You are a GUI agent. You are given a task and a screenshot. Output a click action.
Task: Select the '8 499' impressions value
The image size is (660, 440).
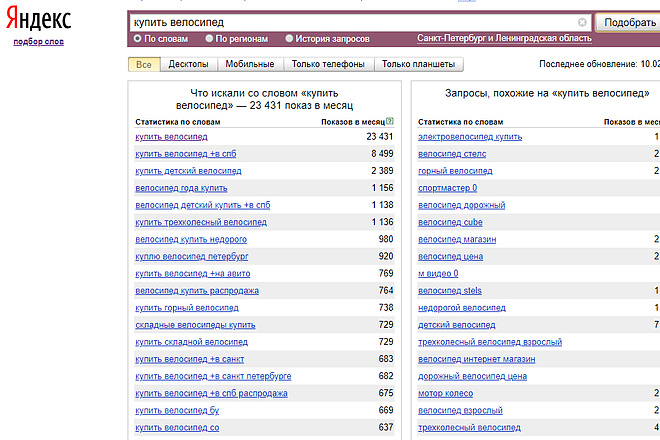[x=382, y=154]
